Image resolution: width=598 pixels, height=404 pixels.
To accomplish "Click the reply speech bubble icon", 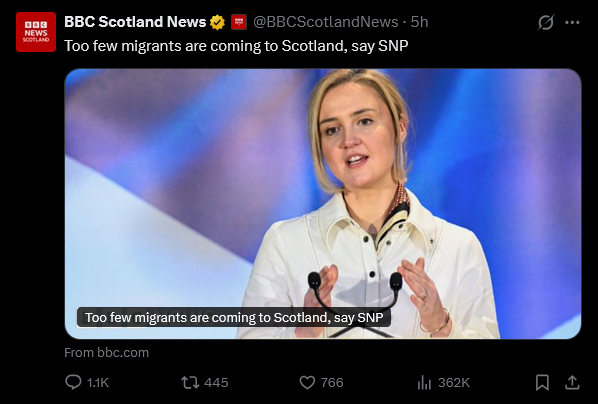I will coord(73,382).
